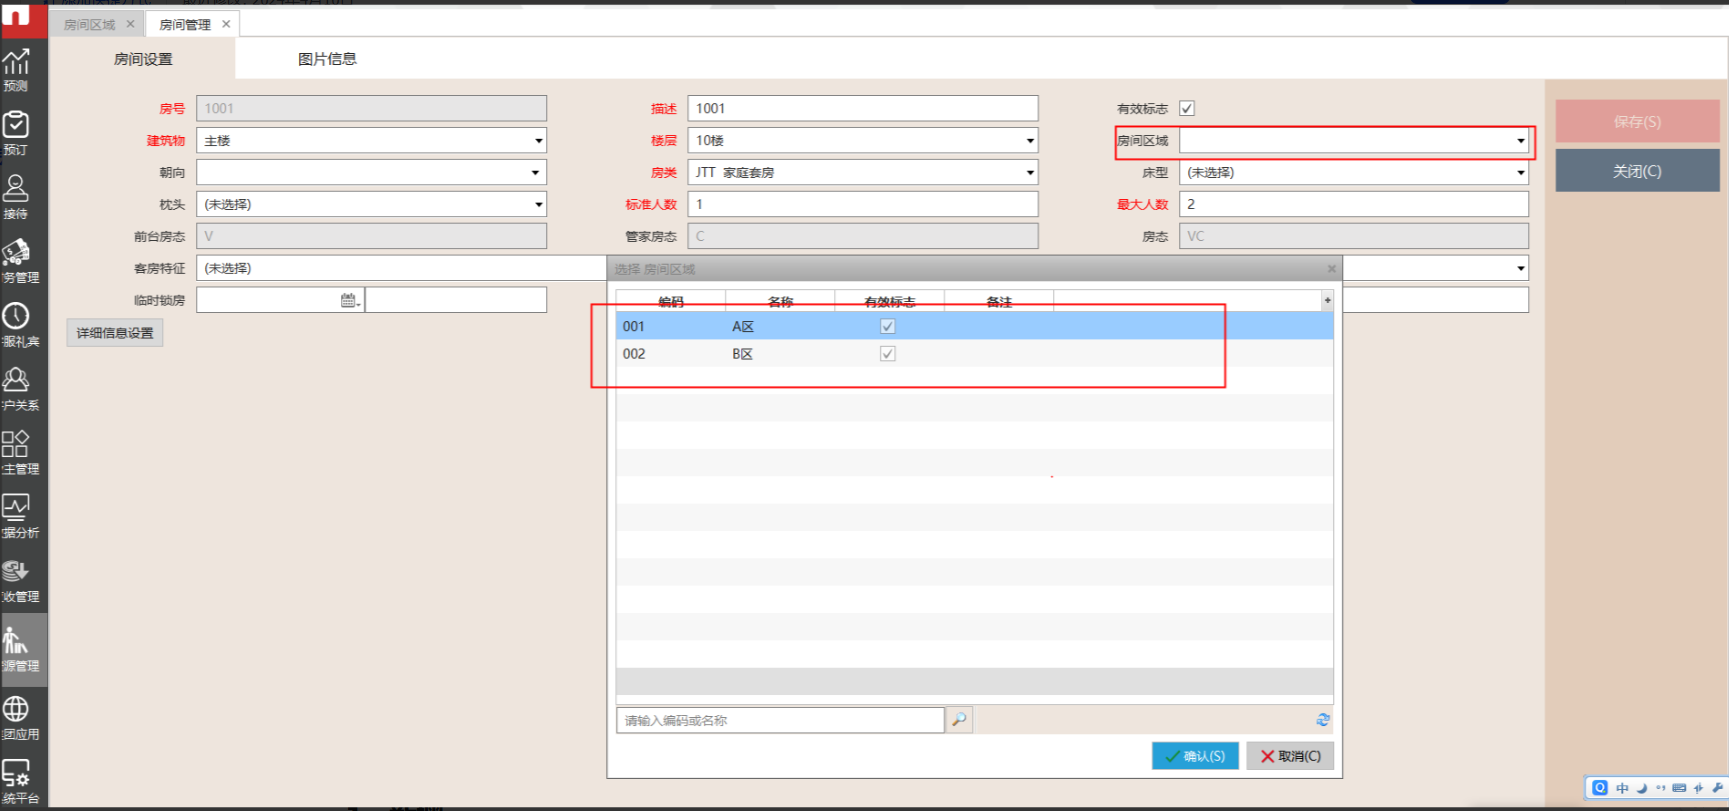This screenshot has height=811, width=1729.
Task: Expand the 房类 dropdown showing JTT 家庭套房
Action: tap(1029, 173)
